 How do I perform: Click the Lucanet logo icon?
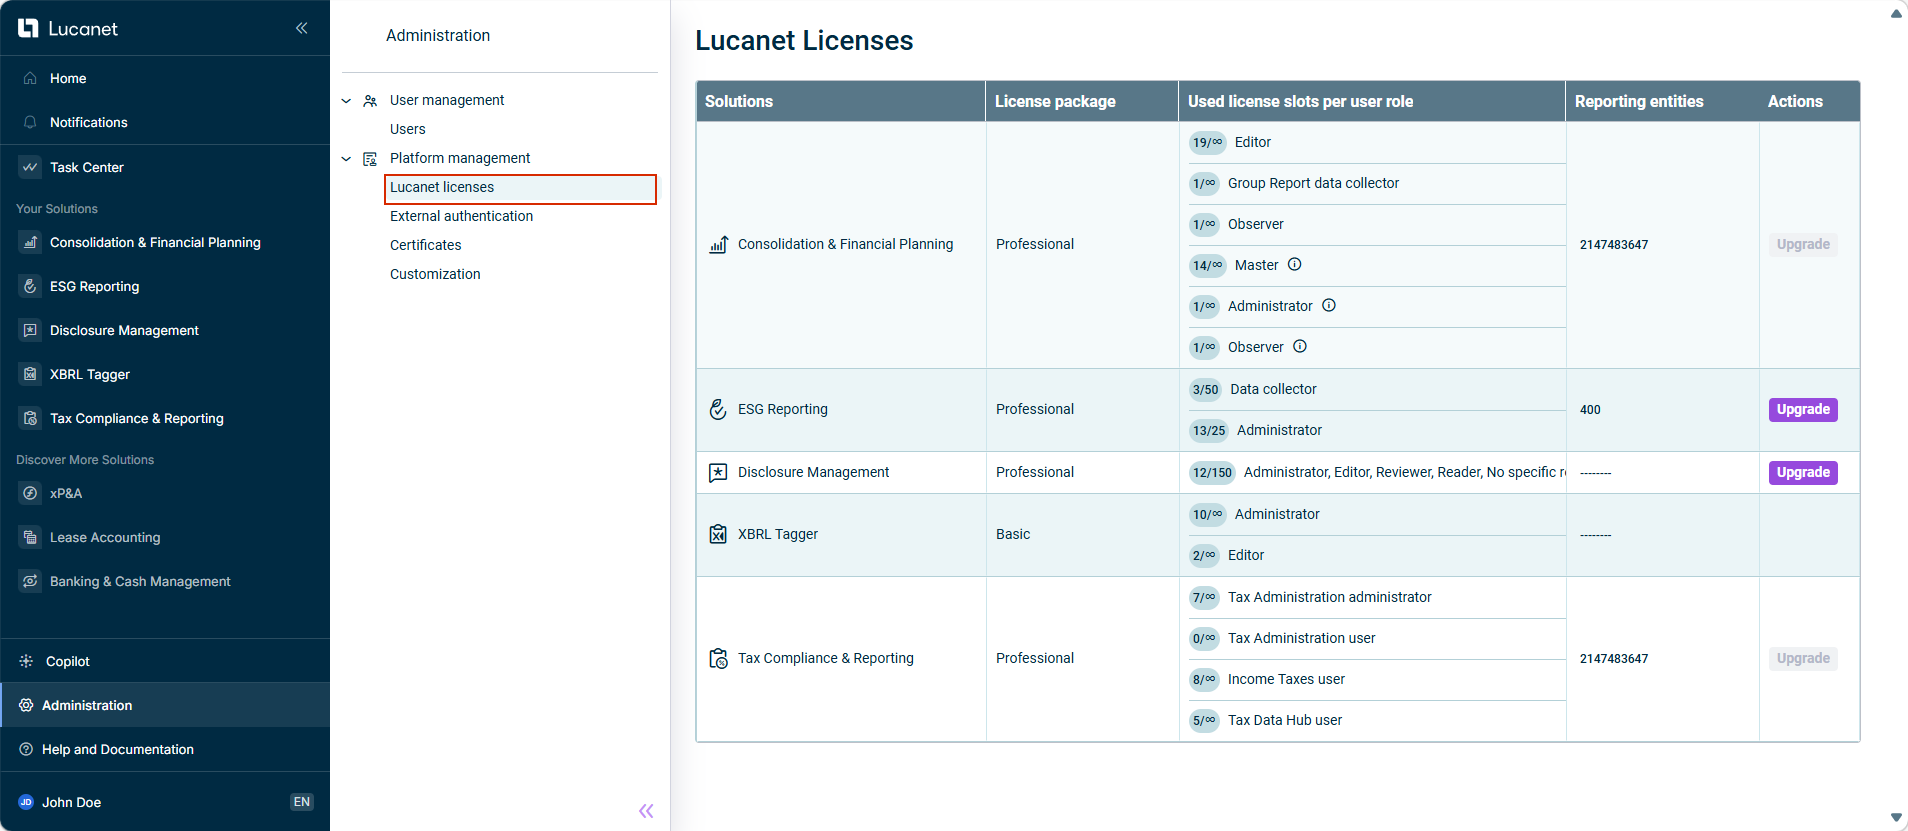tap(28, 29)
